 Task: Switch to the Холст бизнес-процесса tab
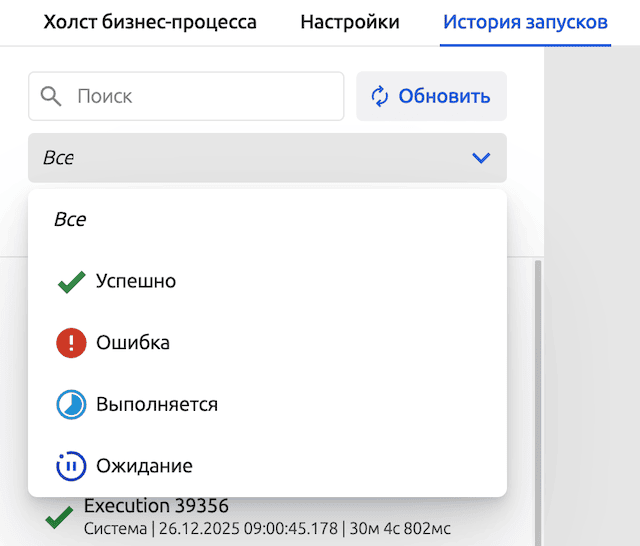[150, 22]
